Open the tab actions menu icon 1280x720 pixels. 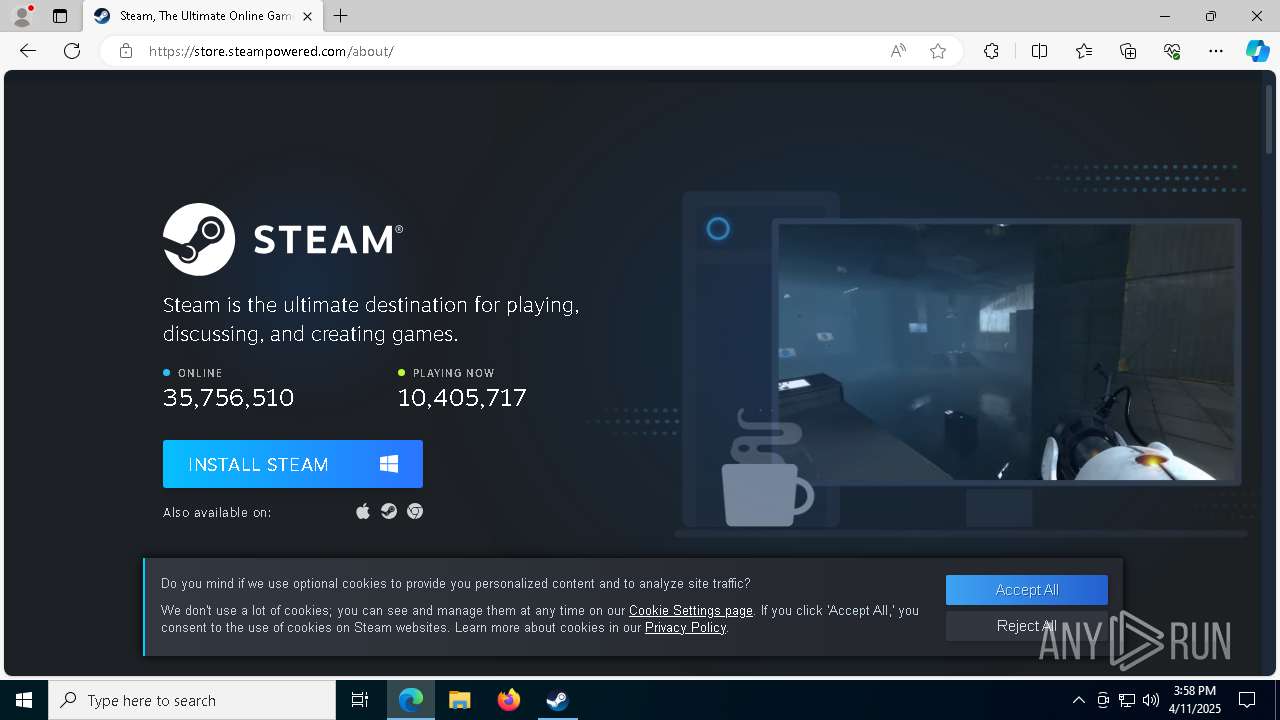click(60, 16)
